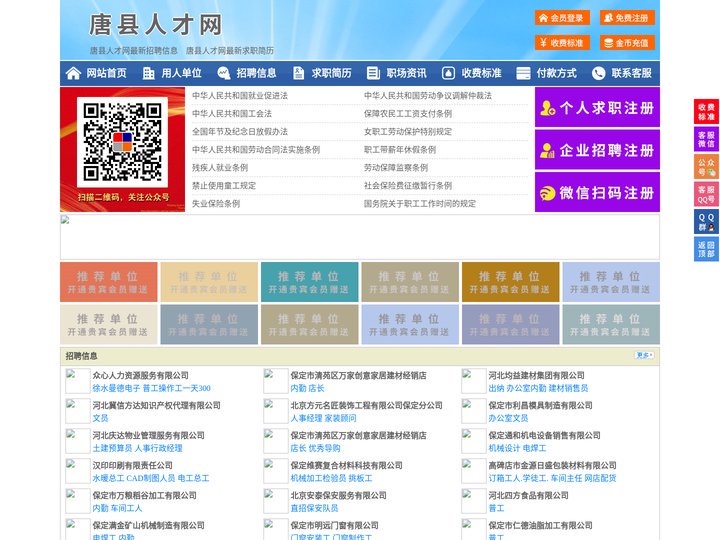Screen dimensions: 720x540
Task: Click the news icon beside 职场资讯
Action: click(x=373, y=73)
